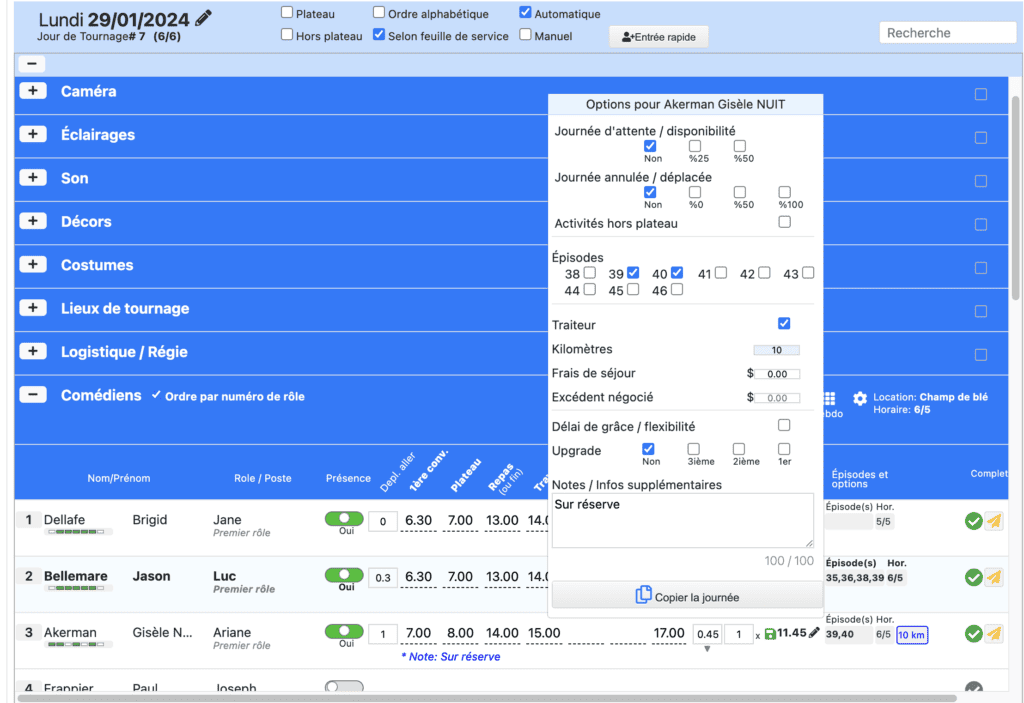Click the Recherche search field

[947, 33]
